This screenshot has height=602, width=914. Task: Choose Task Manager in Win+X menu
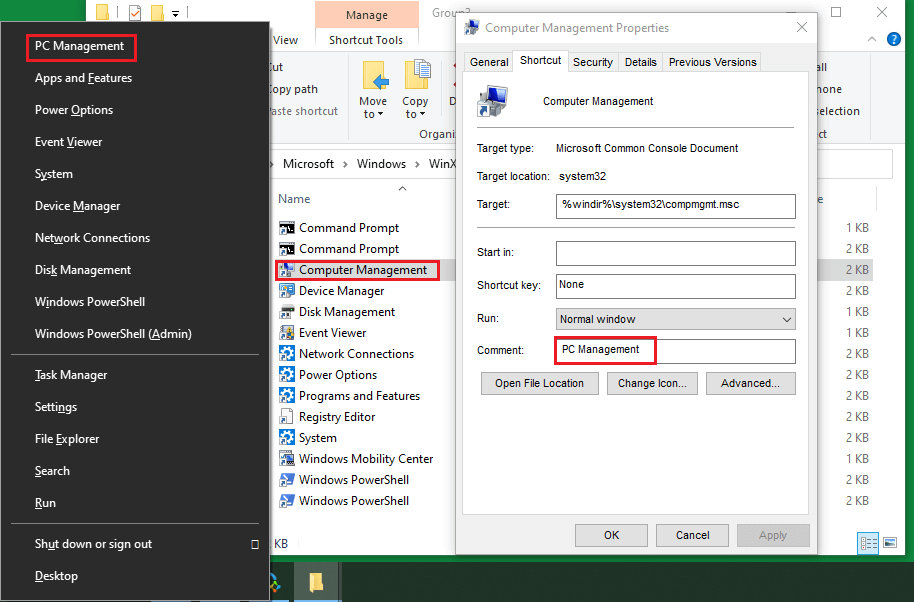pos(71,375)
